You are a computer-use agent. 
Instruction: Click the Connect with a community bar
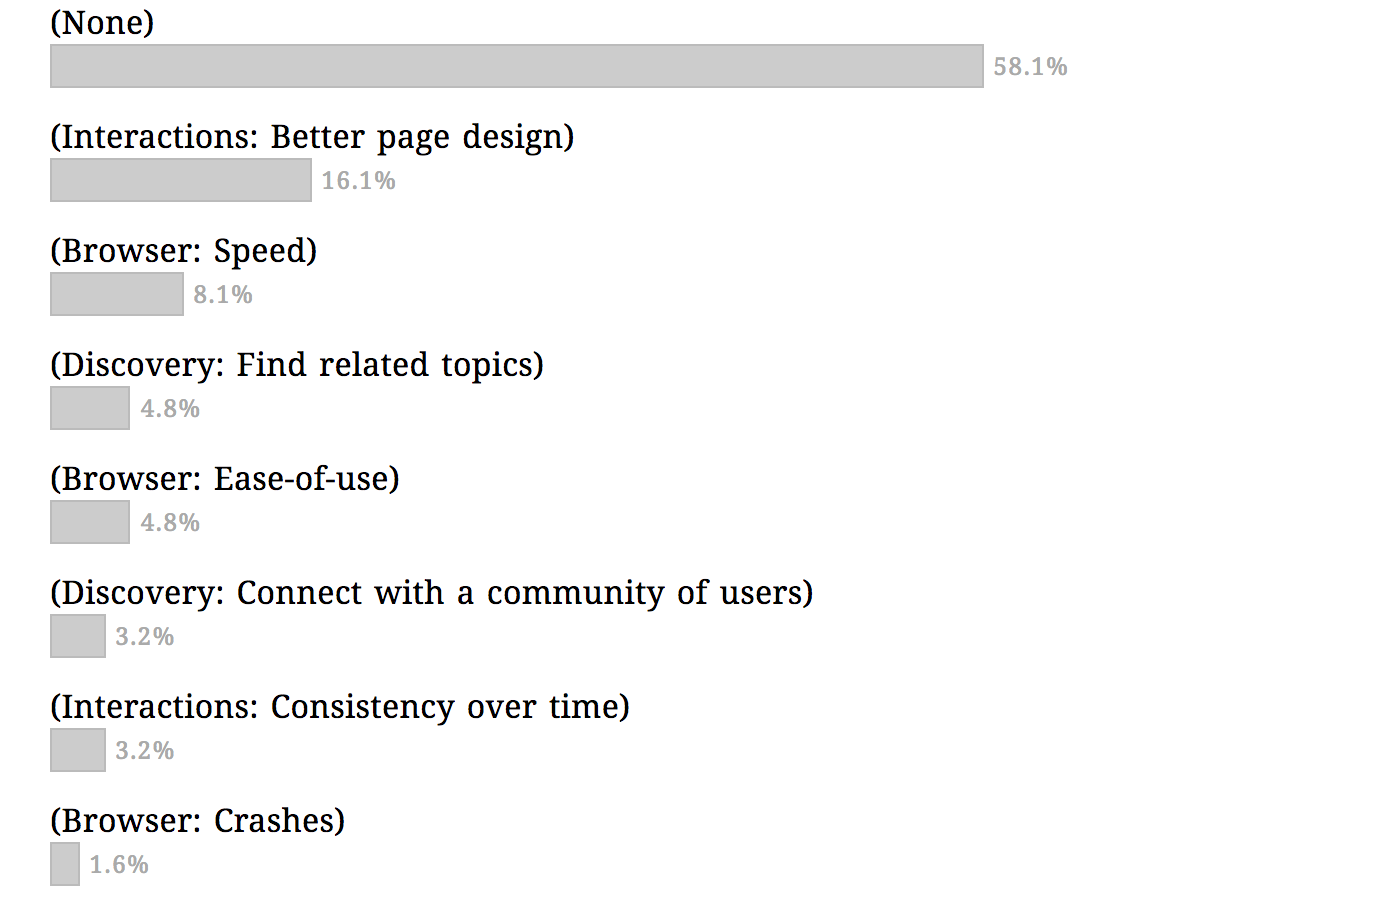pos(78,636)
